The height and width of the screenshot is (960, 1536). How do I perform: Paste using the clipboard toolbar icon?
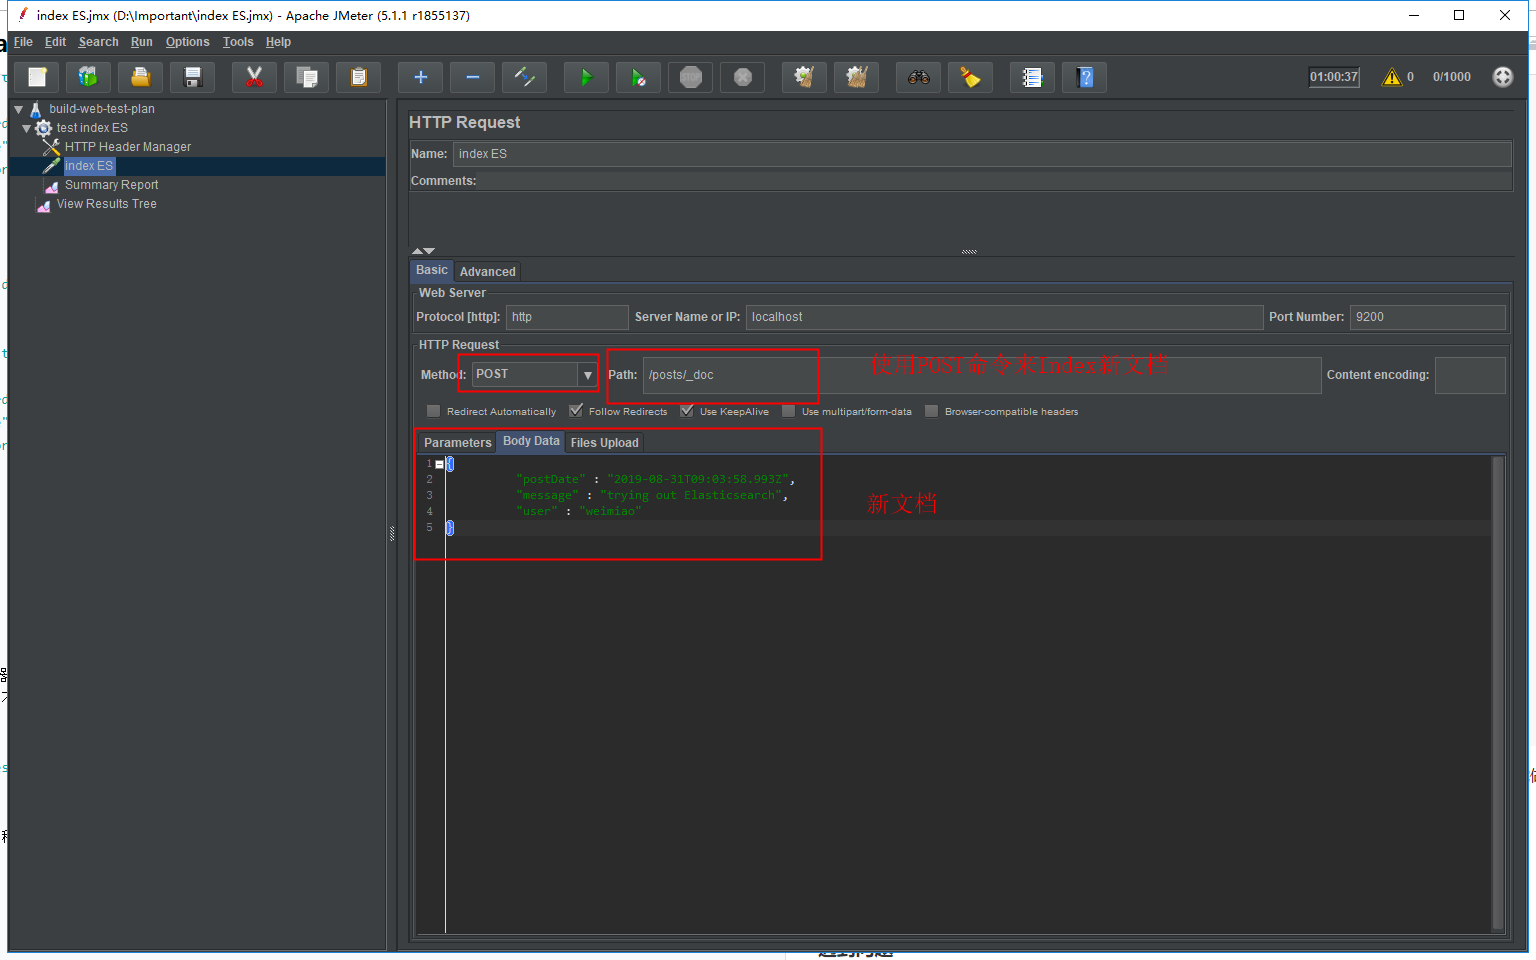tap(359, 77)
